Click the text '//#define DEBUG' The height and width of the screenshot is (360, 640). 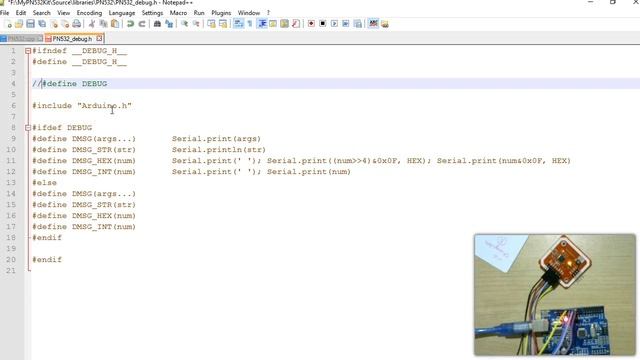pyautogui.click(x=70, y=84)
